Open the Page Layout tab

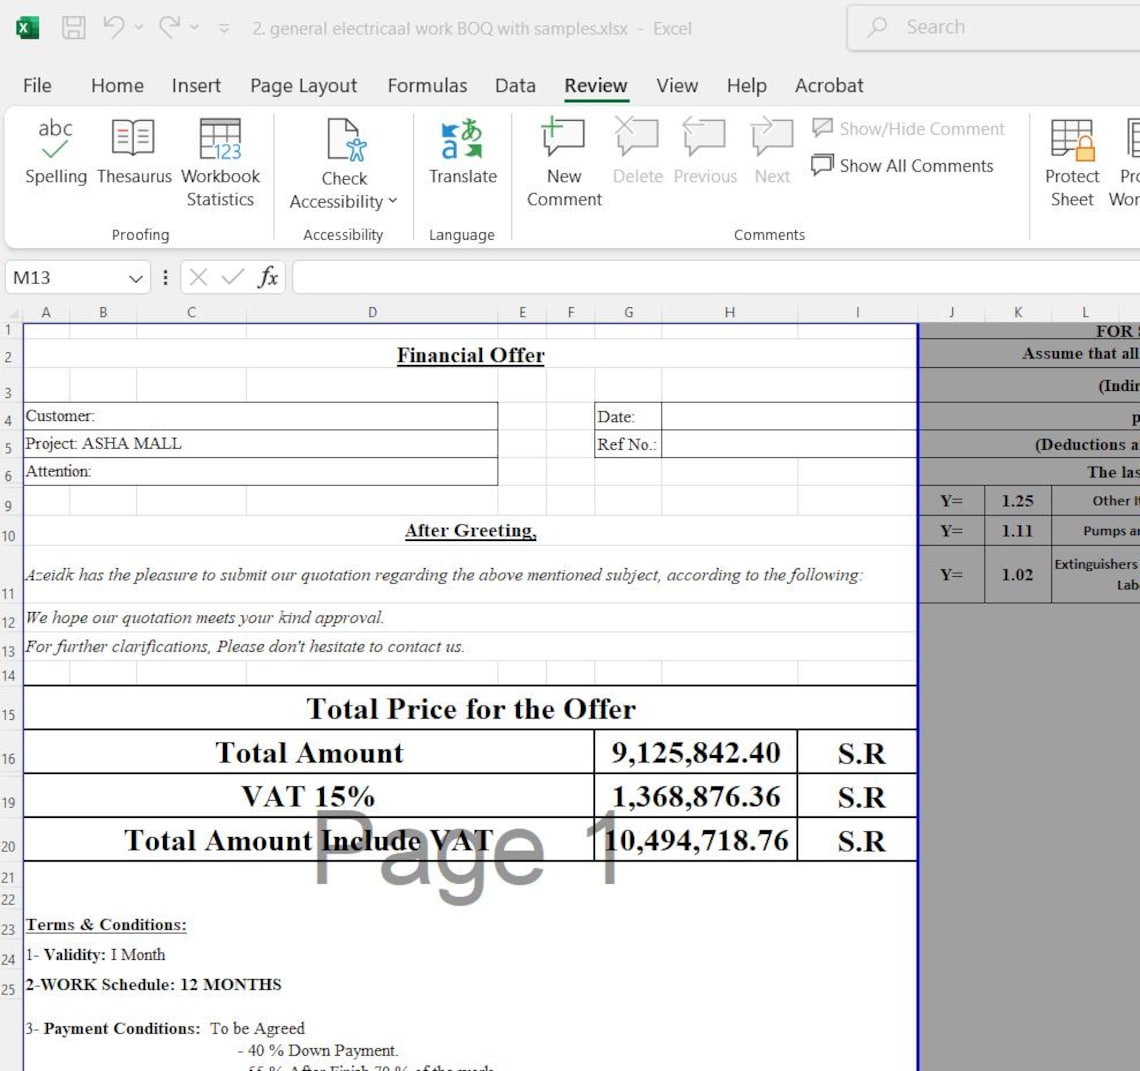coord(303,86)
